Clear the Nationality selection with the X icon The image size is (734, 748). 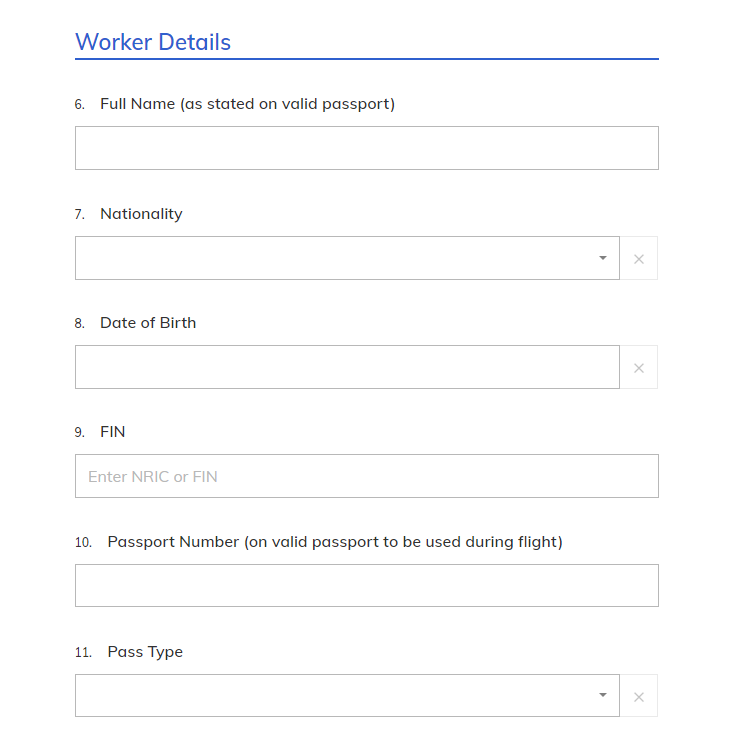(x=639, y=259)
